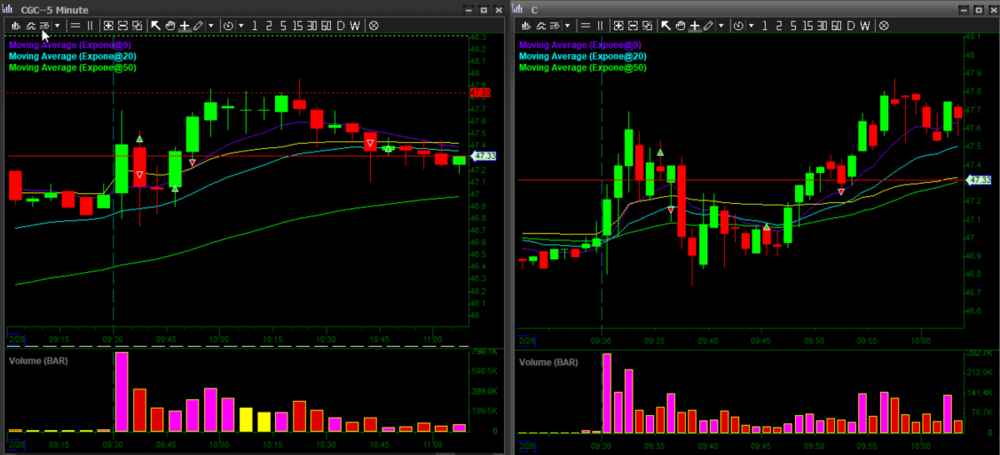1000x455 pixels.
Task: Switch C chart to Daily (D) timeframe
Action: [x=851, y=24]
